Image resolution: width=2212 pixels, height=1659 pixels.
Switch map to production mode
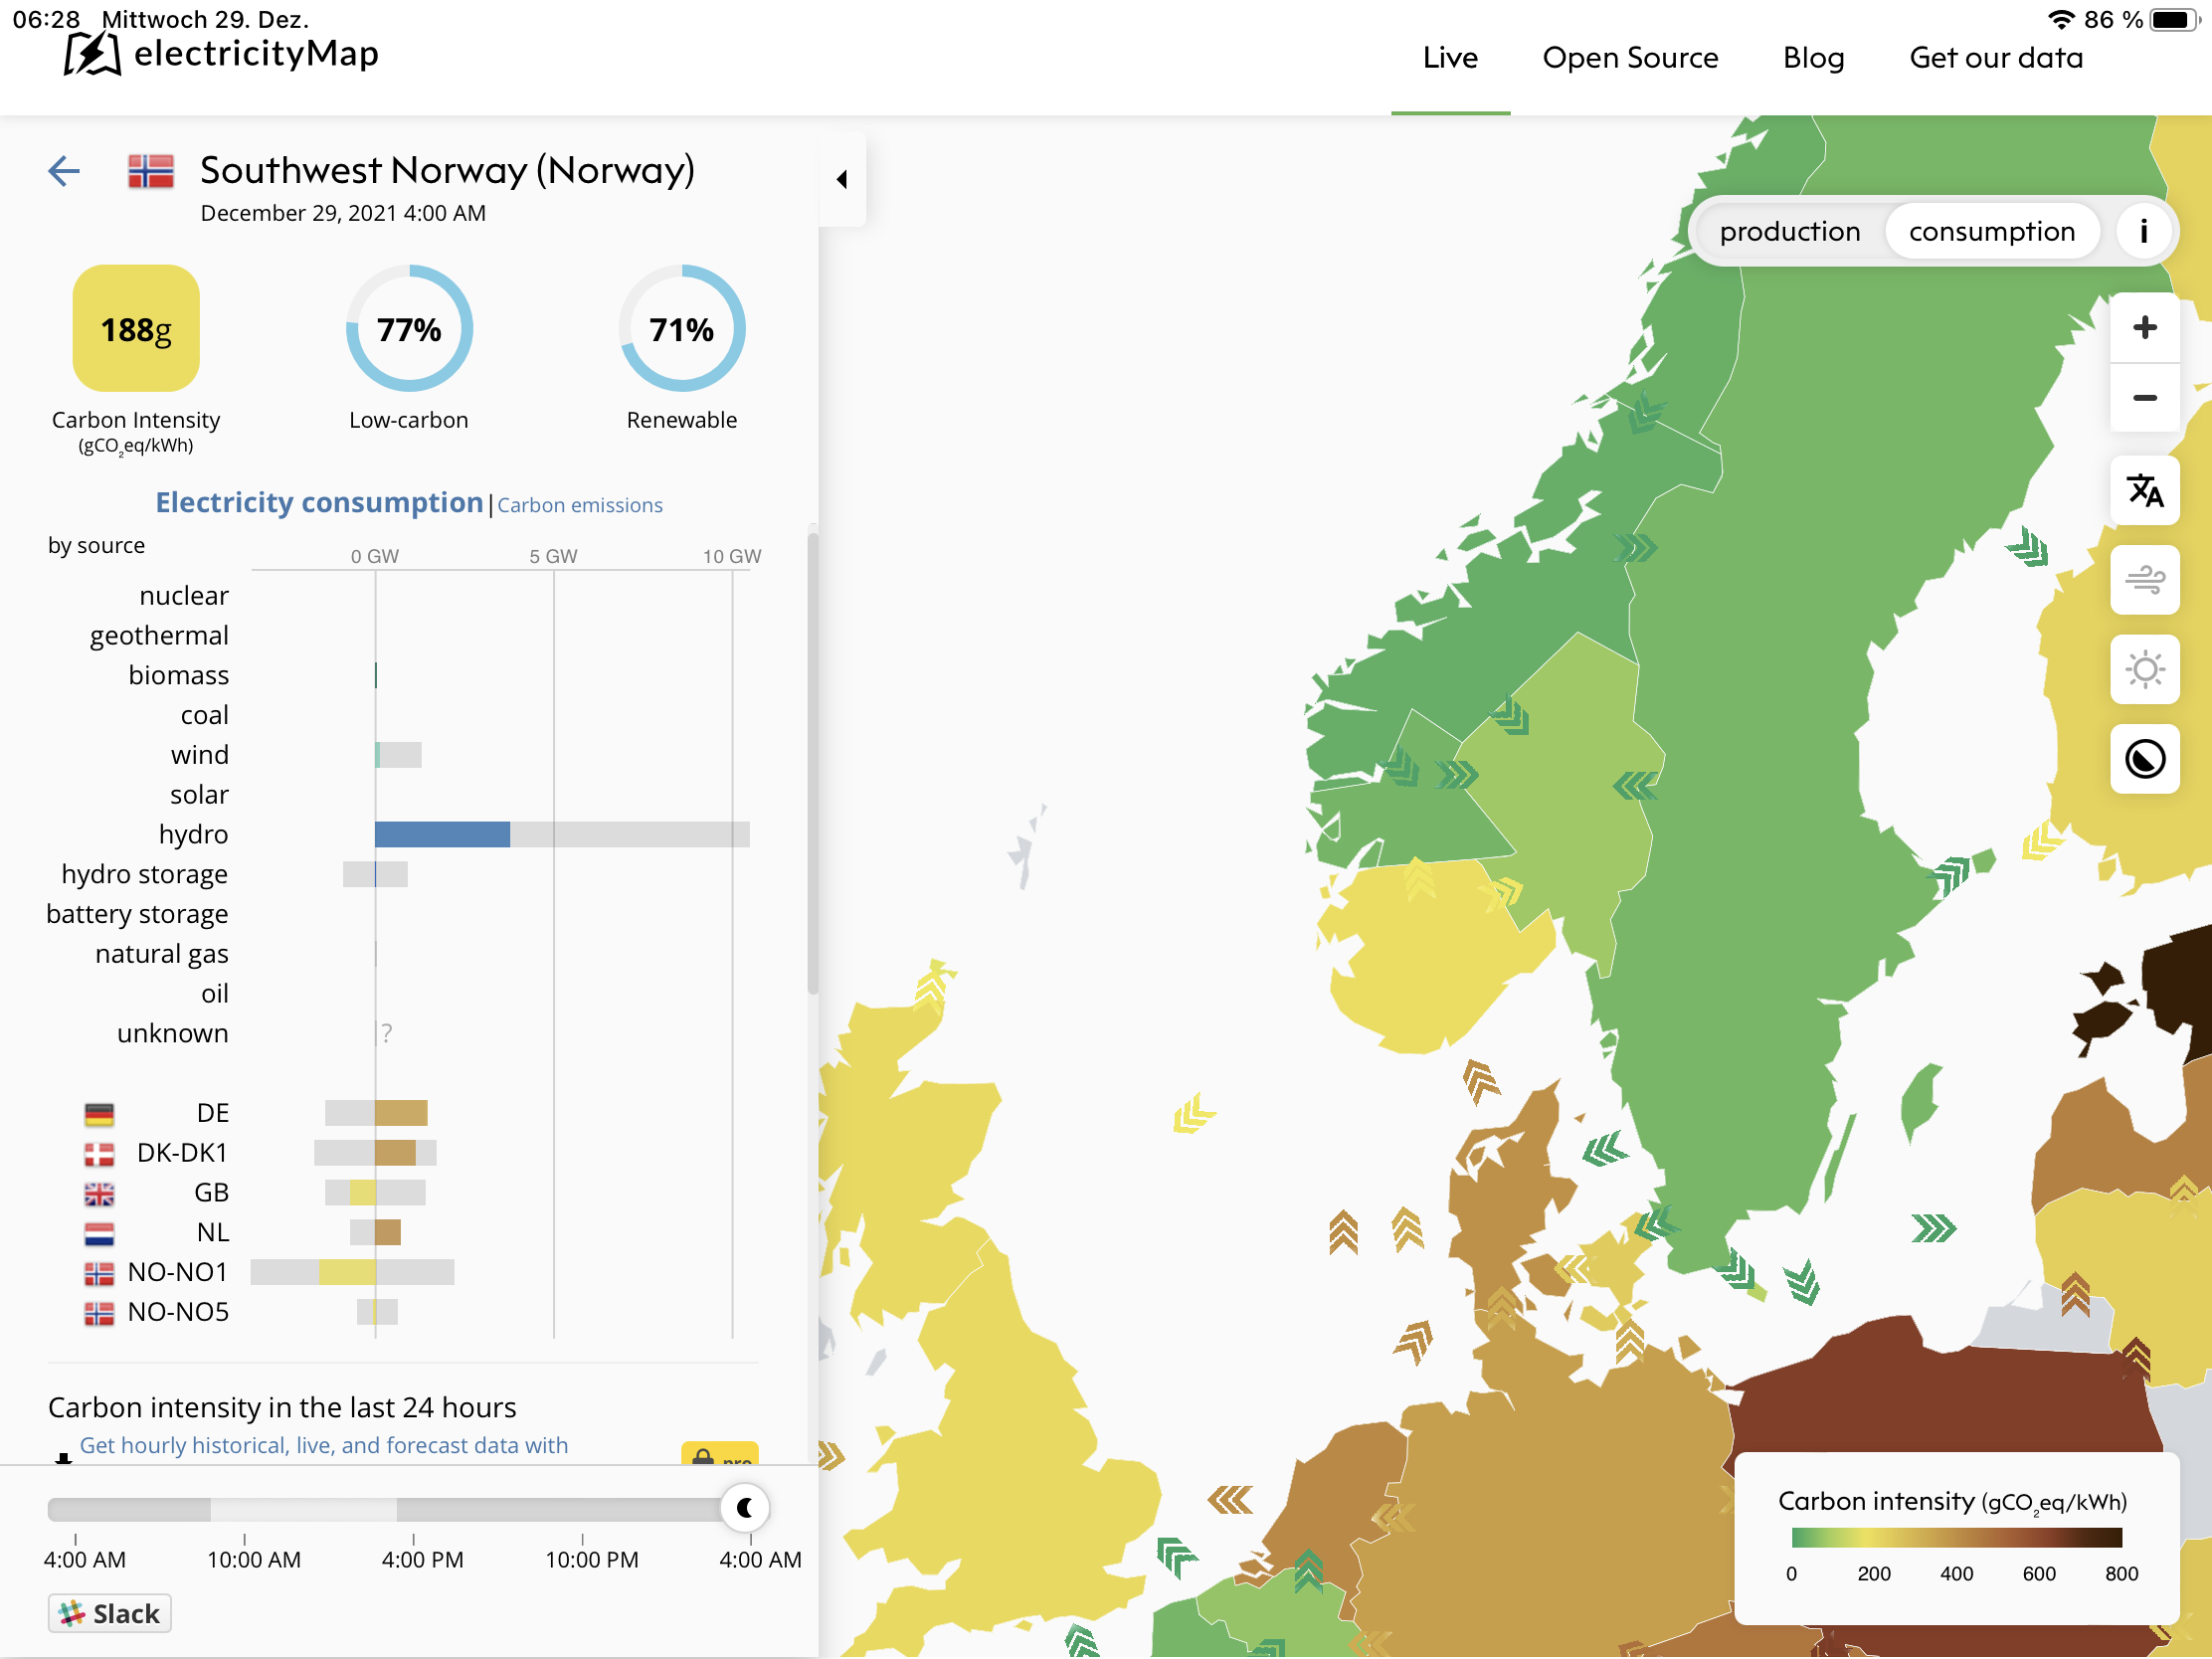(x=1789, y=231)
